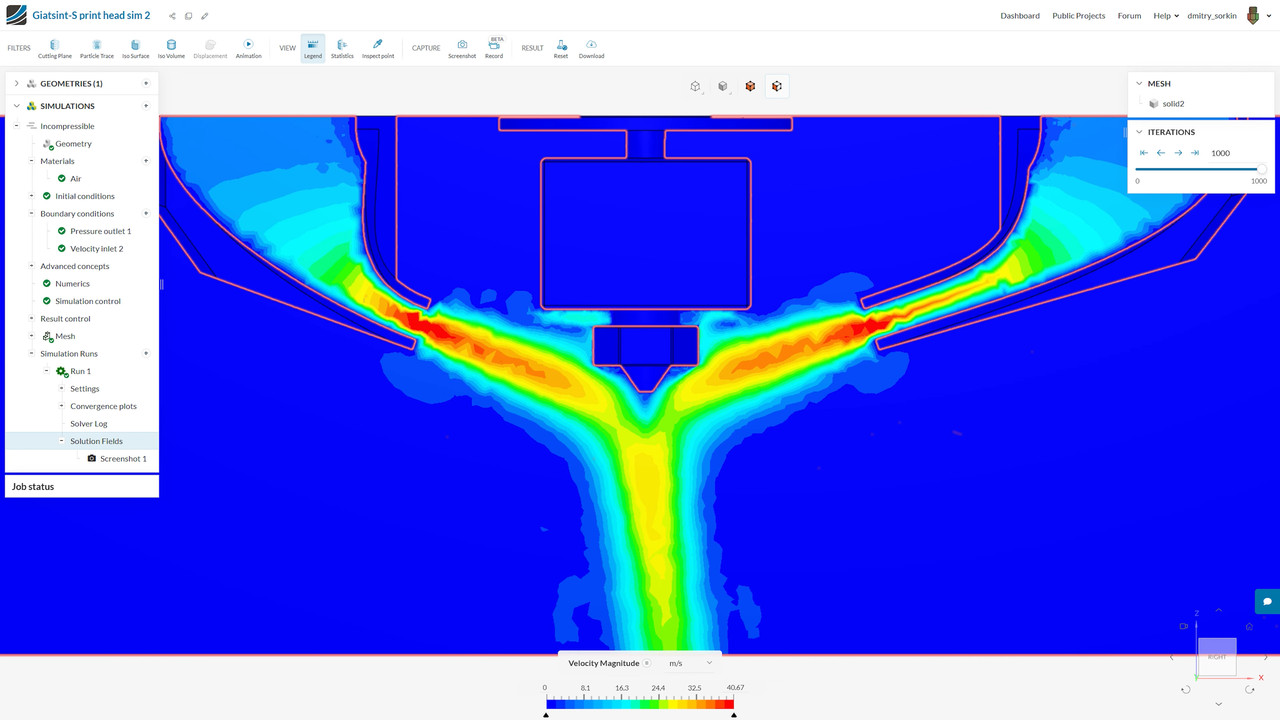Click the iterations slider handle

[1262, 169]
